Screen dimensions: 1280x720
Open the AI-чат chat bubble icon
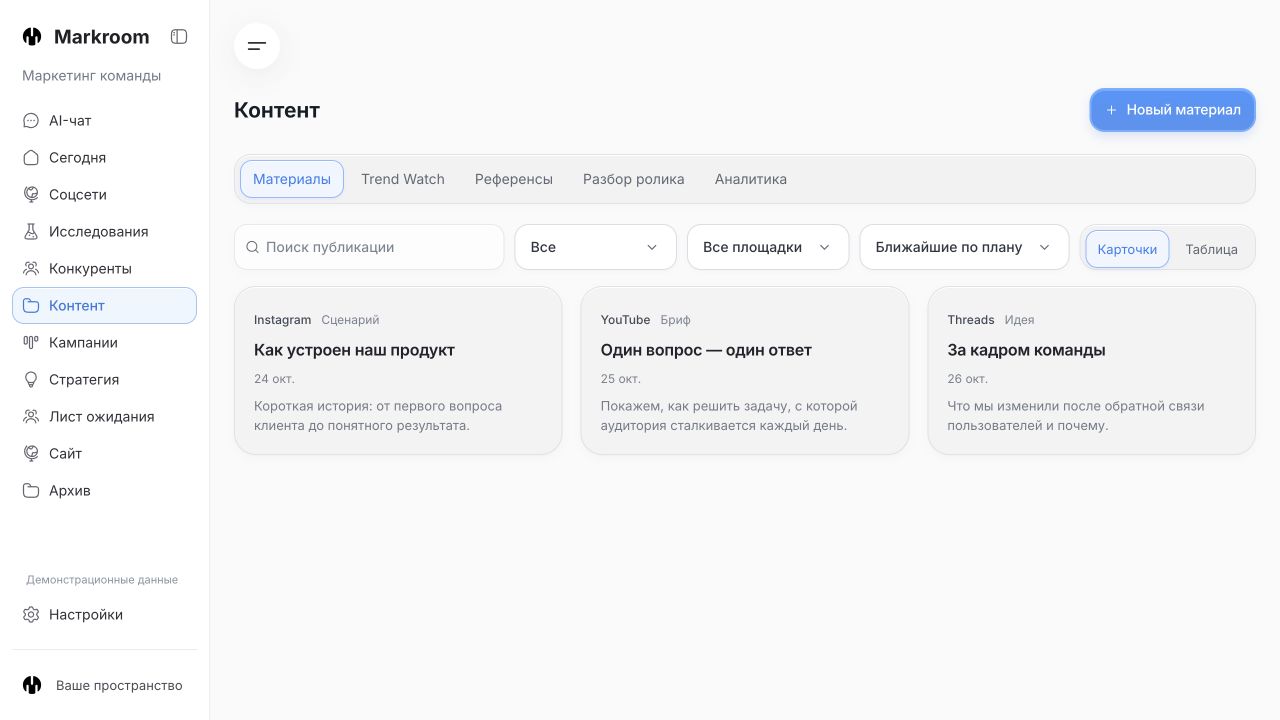click(31, 121)
